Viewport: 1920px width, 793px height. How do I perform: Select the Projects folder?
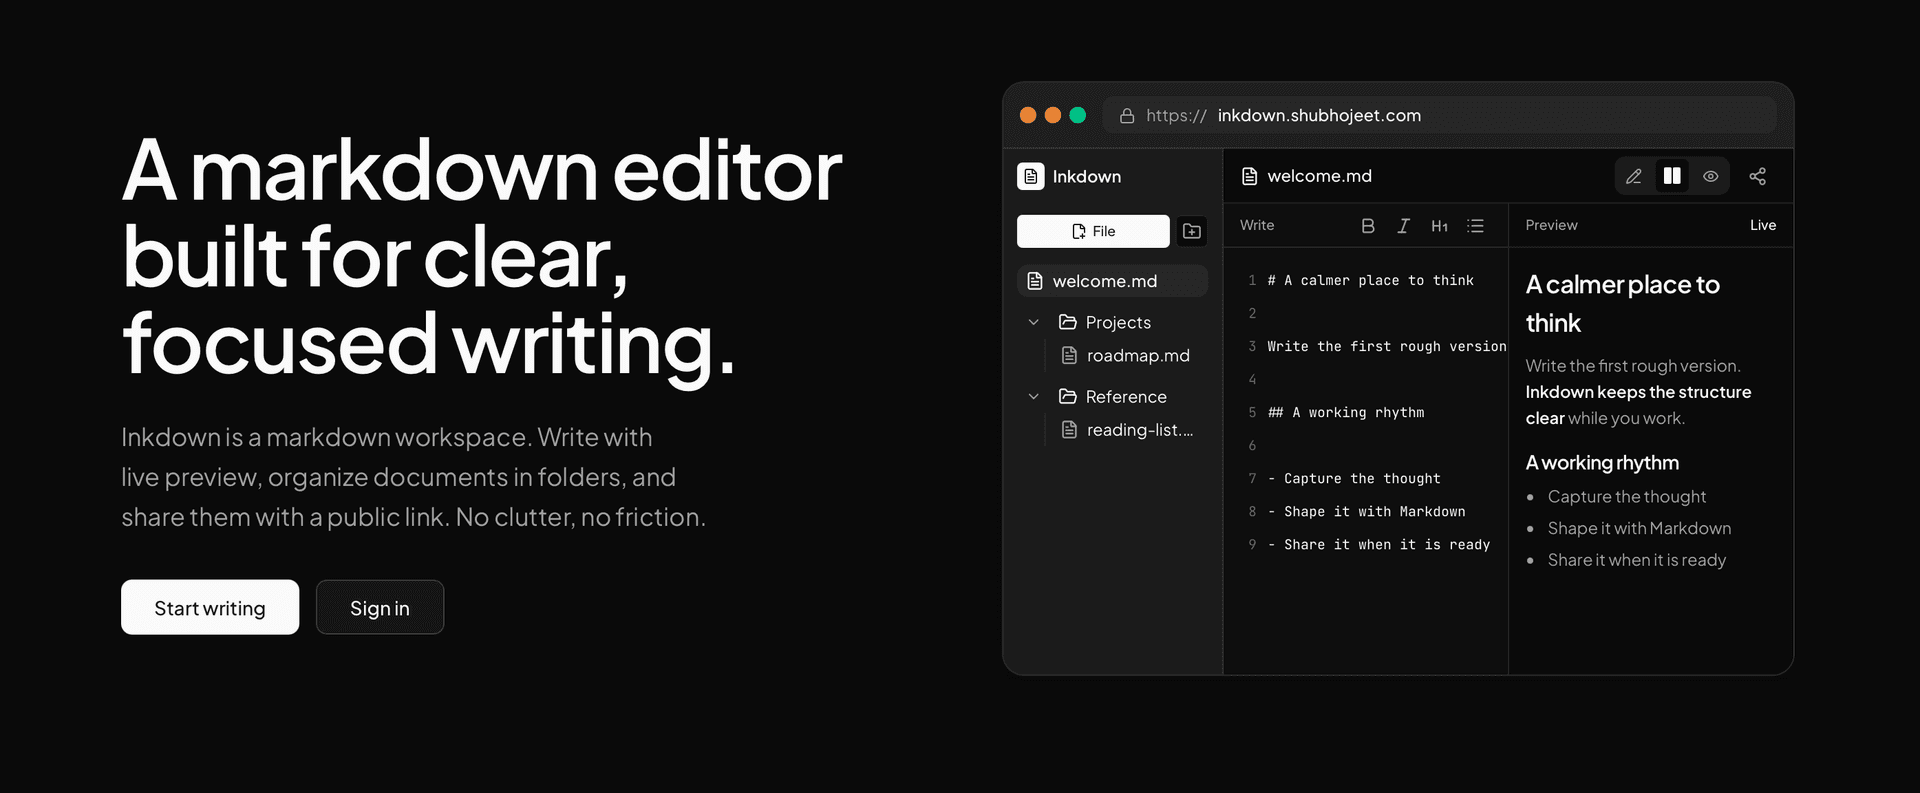pyautogui.click(x=1105, y=322)
